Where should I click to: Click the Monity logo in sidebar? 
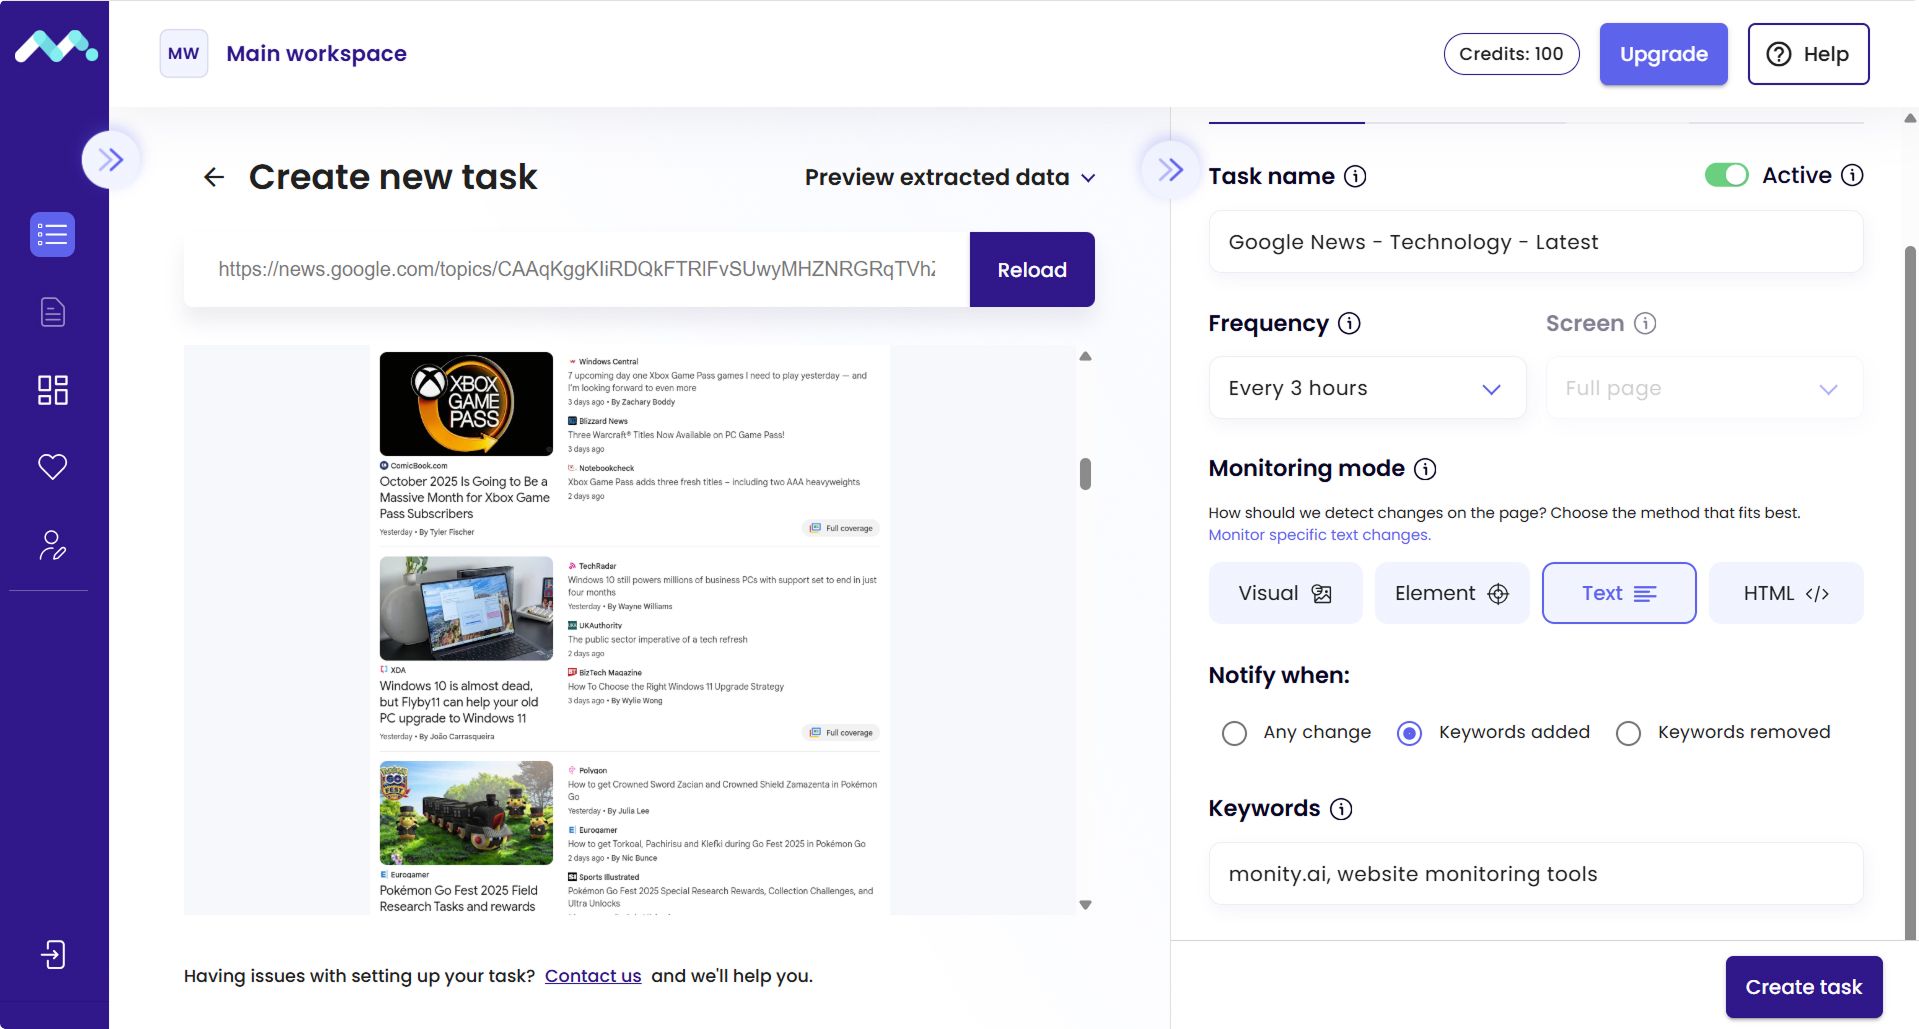56,47
